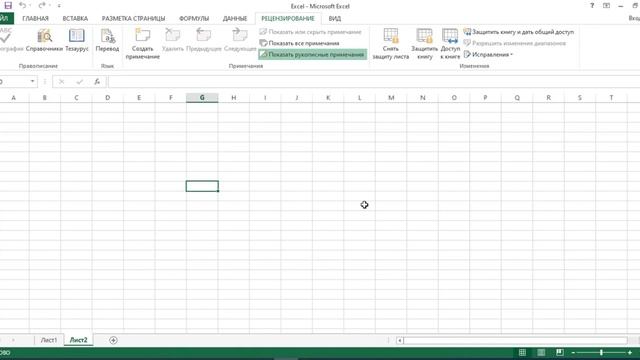The height and width of the screenshot is (360, 640).
Task: Create a new comment with Создать примечание
Action: 142,44
